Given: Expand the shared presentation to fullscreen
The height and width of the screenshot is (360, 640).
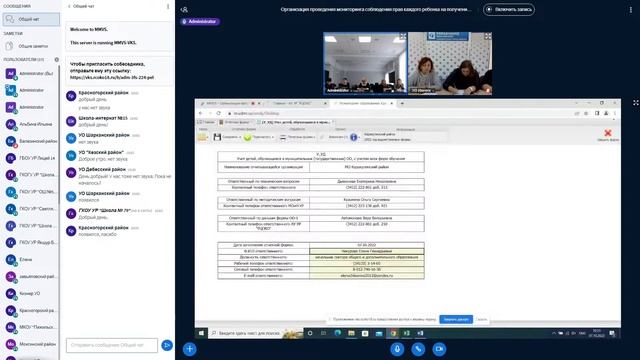Looking at the screenshot, I should [x=636, y=103].
